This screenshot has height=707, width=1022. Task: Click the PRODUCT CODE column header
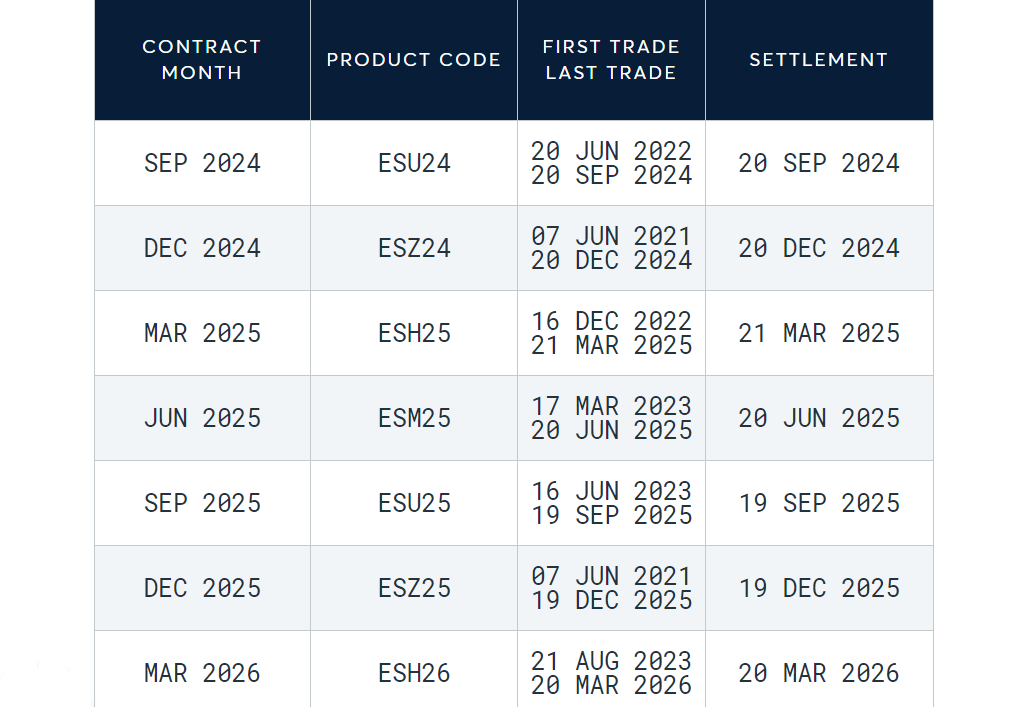coord(414,60)
